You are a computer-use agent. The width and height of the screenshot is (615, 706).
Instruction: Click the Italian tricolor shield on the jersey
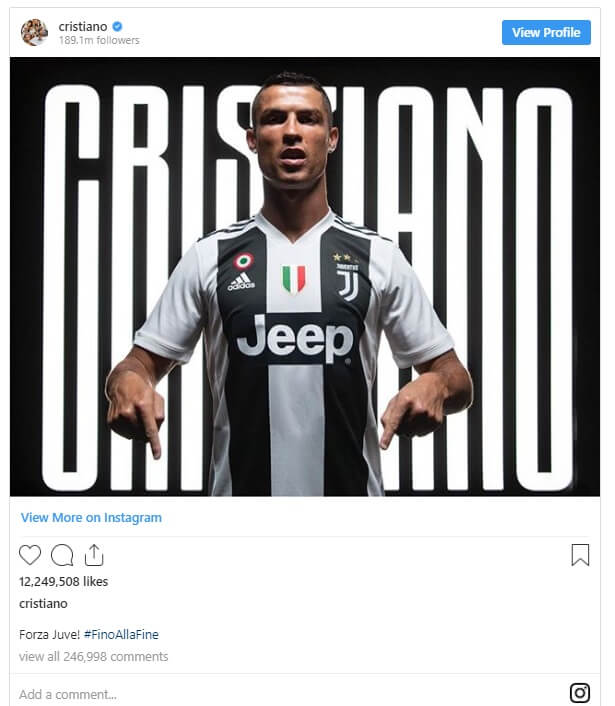(x=294, y=279)
